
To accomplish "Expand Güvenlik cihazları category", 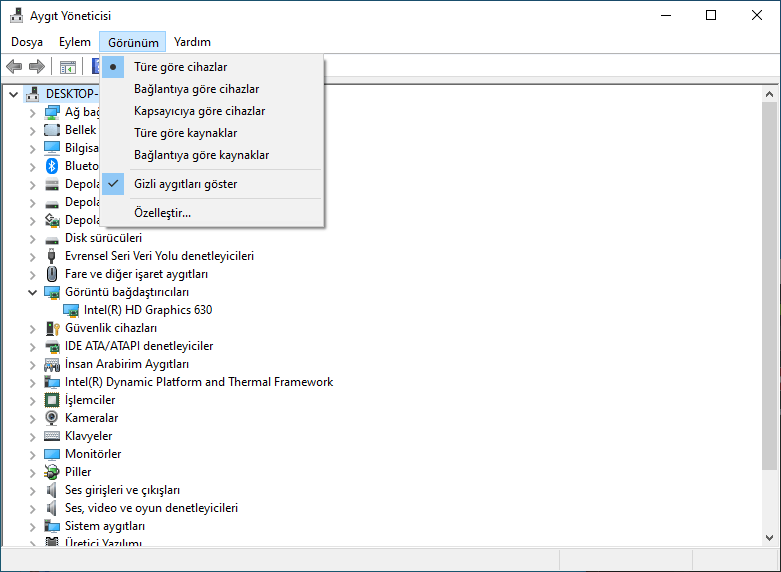I will [32, 329].
